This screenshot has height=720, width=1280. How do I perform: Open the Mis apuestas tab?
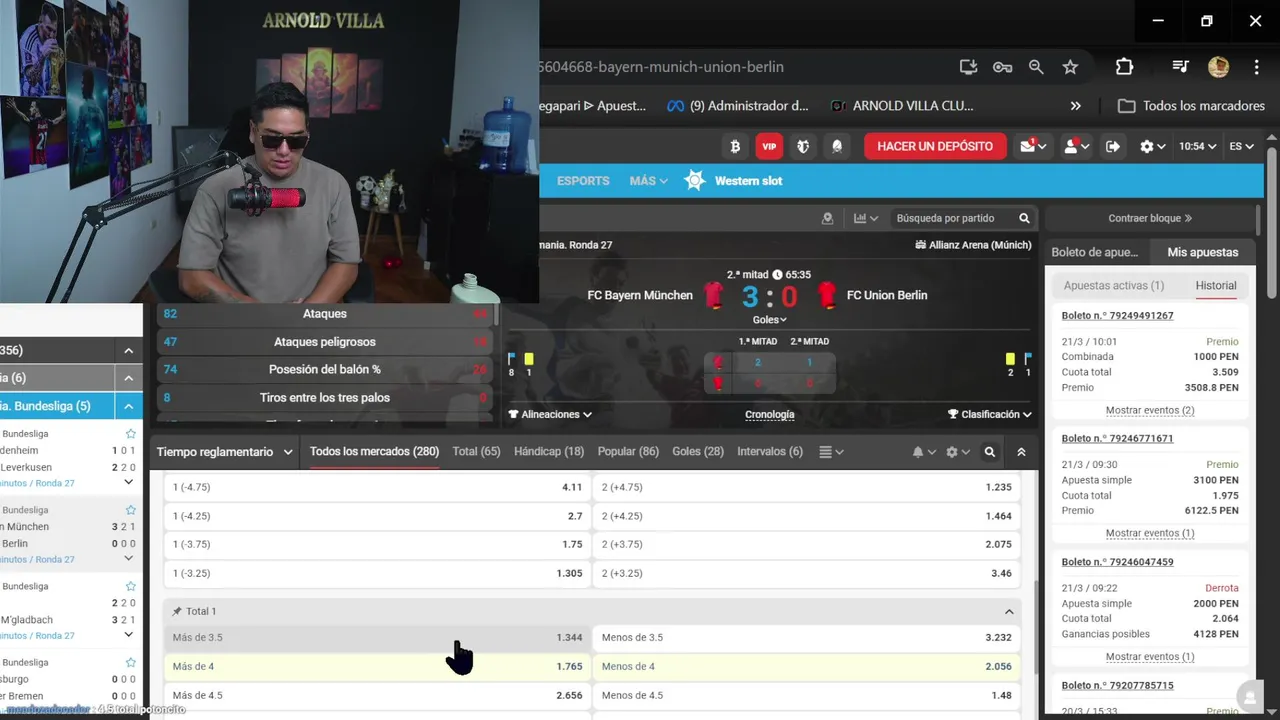tap(1203, 252)
